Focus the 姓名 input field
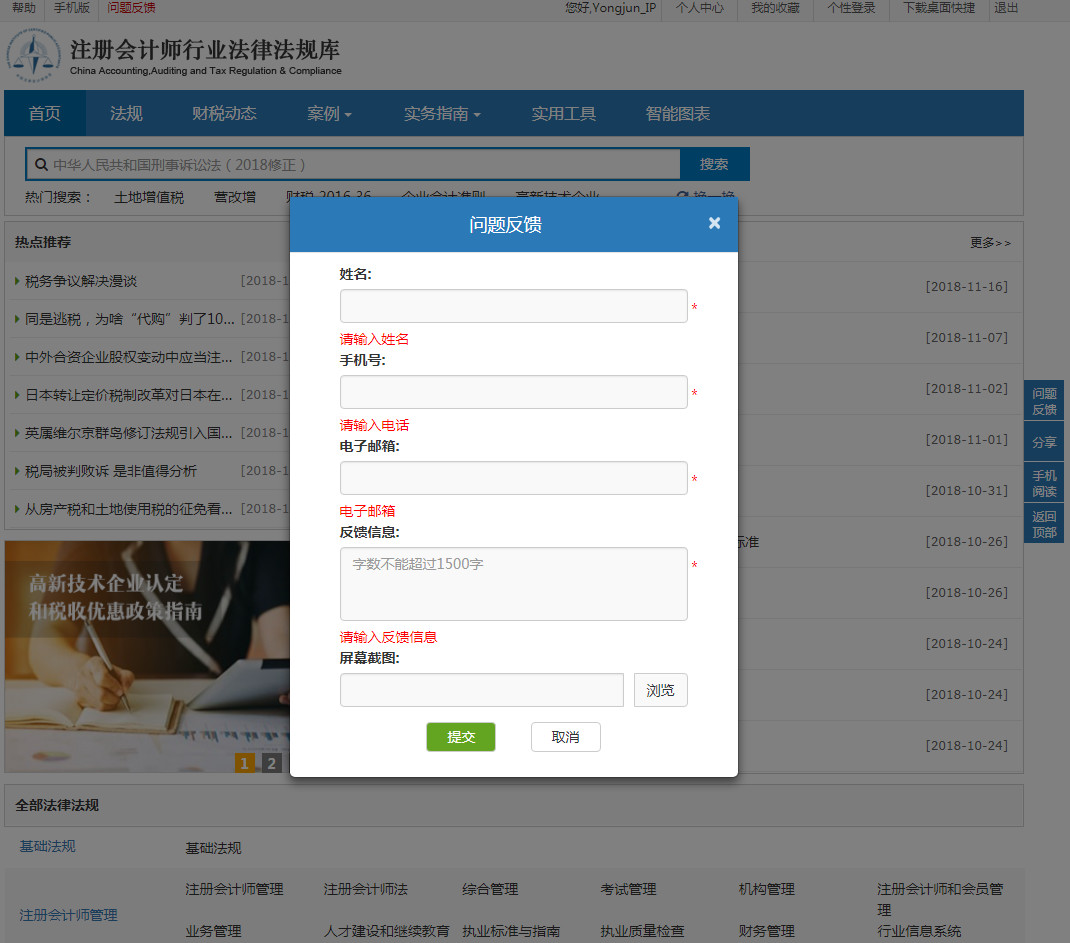The height and width of the screenshot is (943, 1070). 513,306
